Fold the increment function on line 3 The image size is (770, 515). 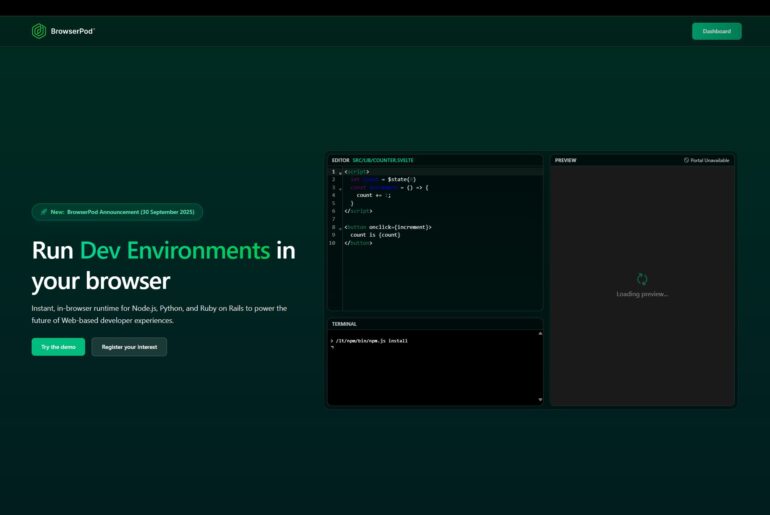tap(340, 188)
